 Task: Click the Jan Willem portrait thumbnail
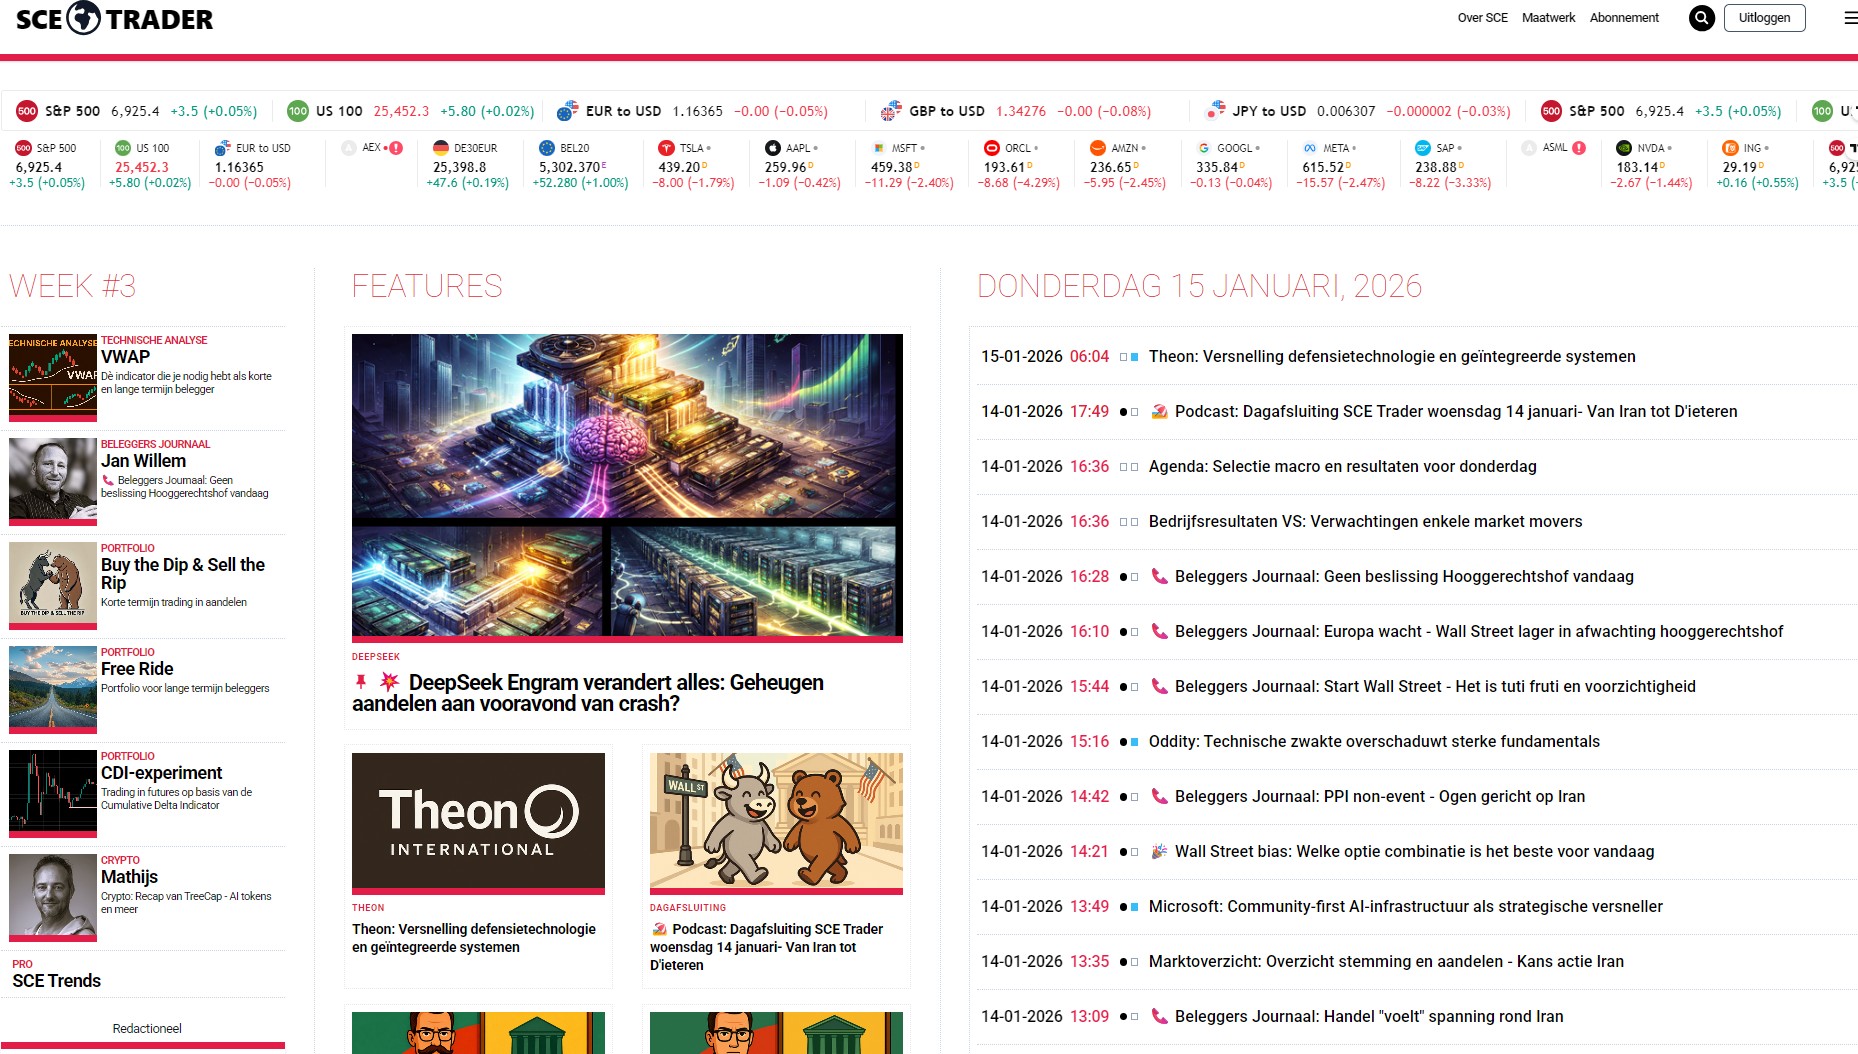tap(53, 479)
